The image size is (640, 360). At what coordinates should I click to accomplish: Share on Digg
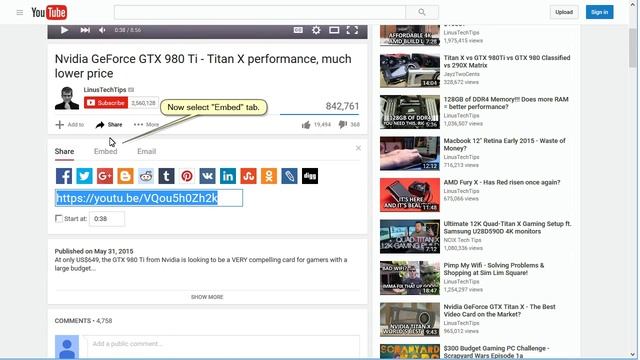pos(310,176)
